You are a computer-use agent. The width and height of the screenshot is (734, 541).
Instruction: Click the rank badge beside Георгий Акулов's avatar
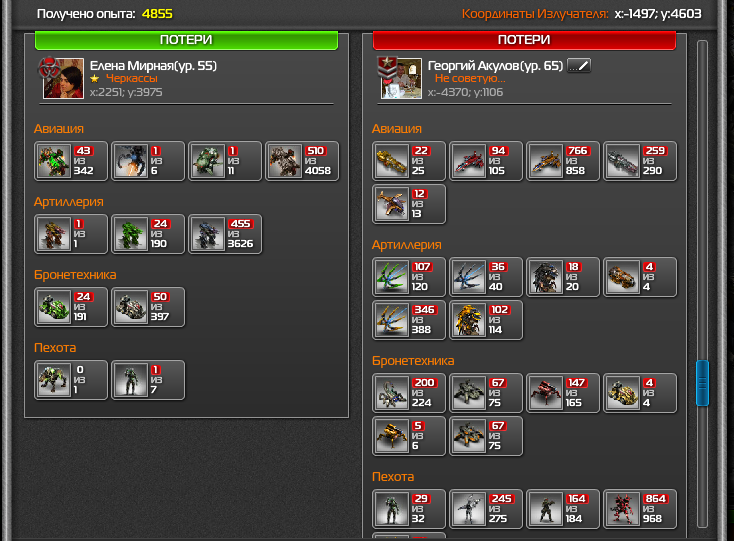pyautogui.click(x=387, y=68)
